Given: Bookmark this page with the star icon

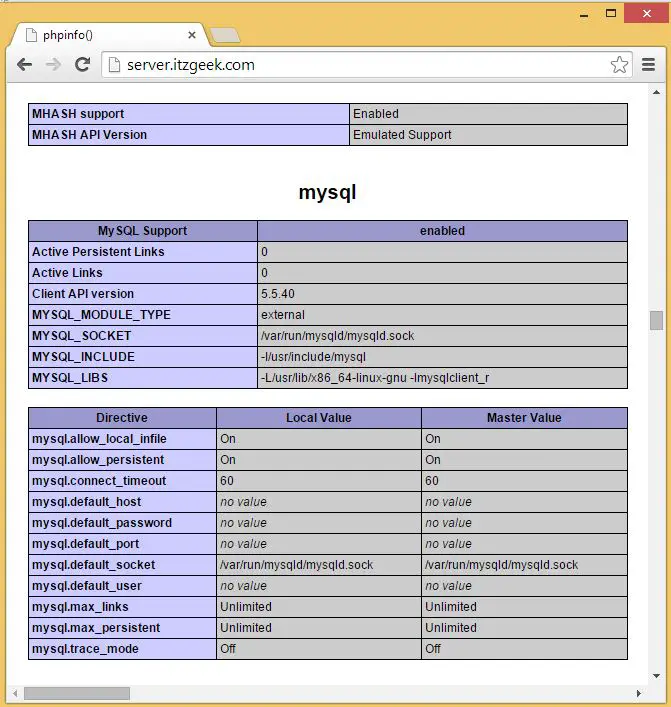Looking at the screenshot, I should [619, 64].
